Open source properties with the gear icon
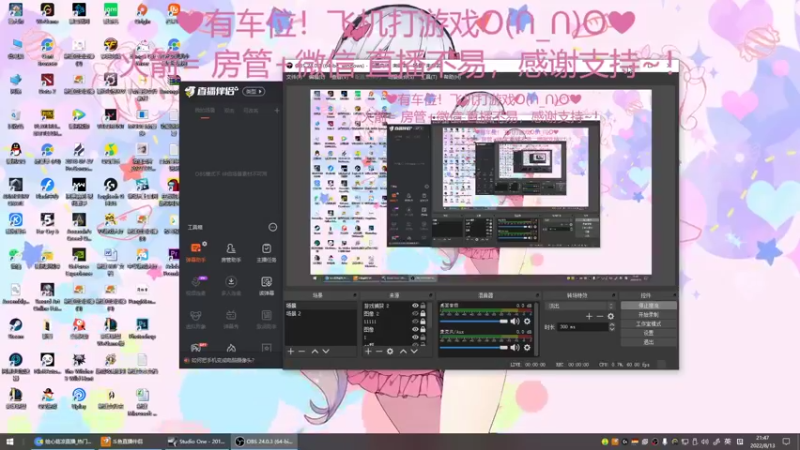This screenshot has width=800, height=450. pos(390,352)
